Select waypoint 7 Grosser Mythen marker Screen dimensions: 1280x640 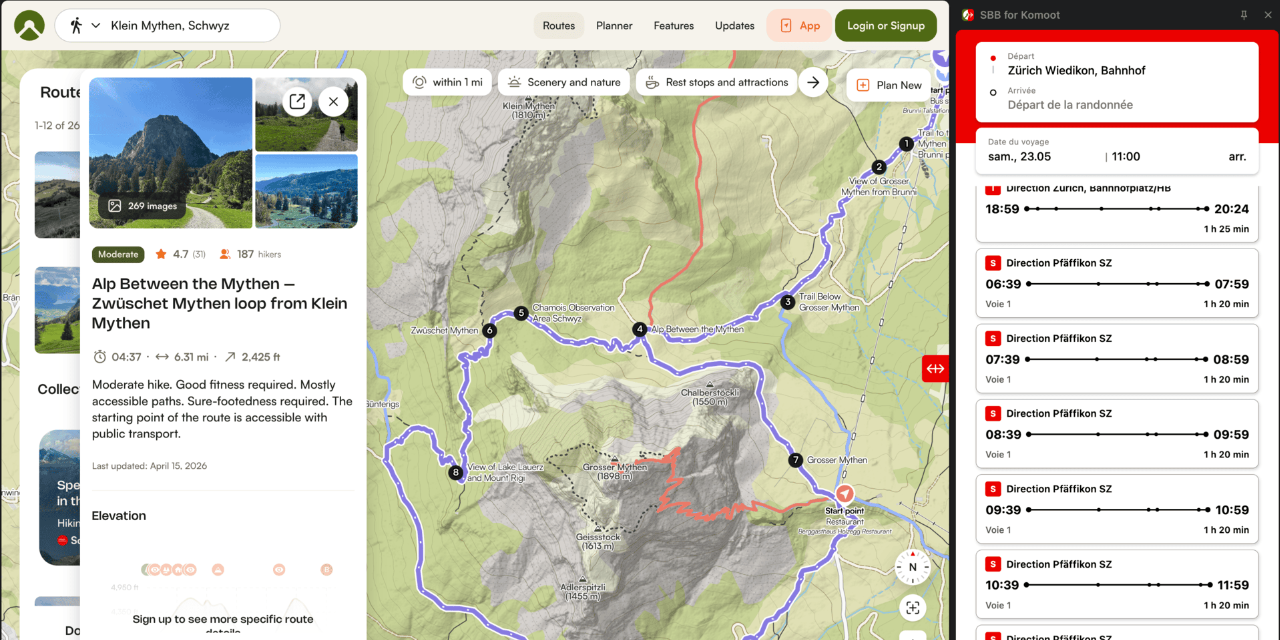click(x=795, y=460)
